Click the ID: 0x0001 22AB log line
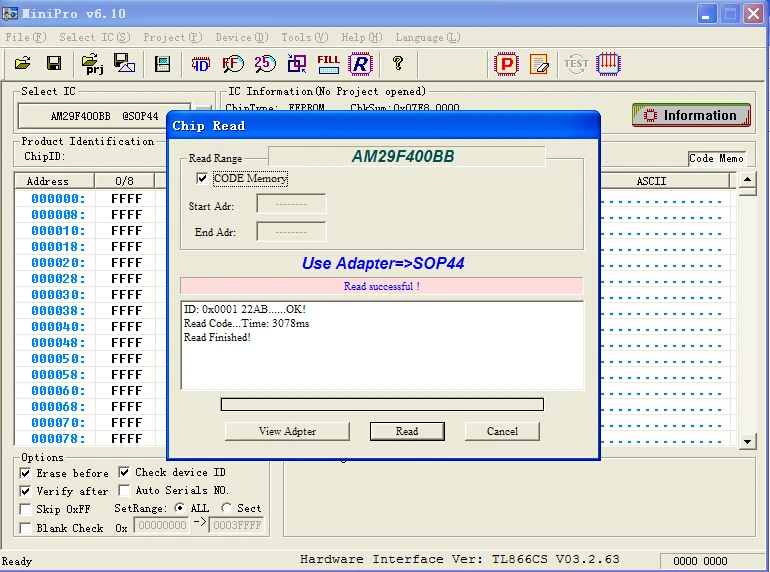The width and height of the screenshot is (770, 572). tap(245, 309)
